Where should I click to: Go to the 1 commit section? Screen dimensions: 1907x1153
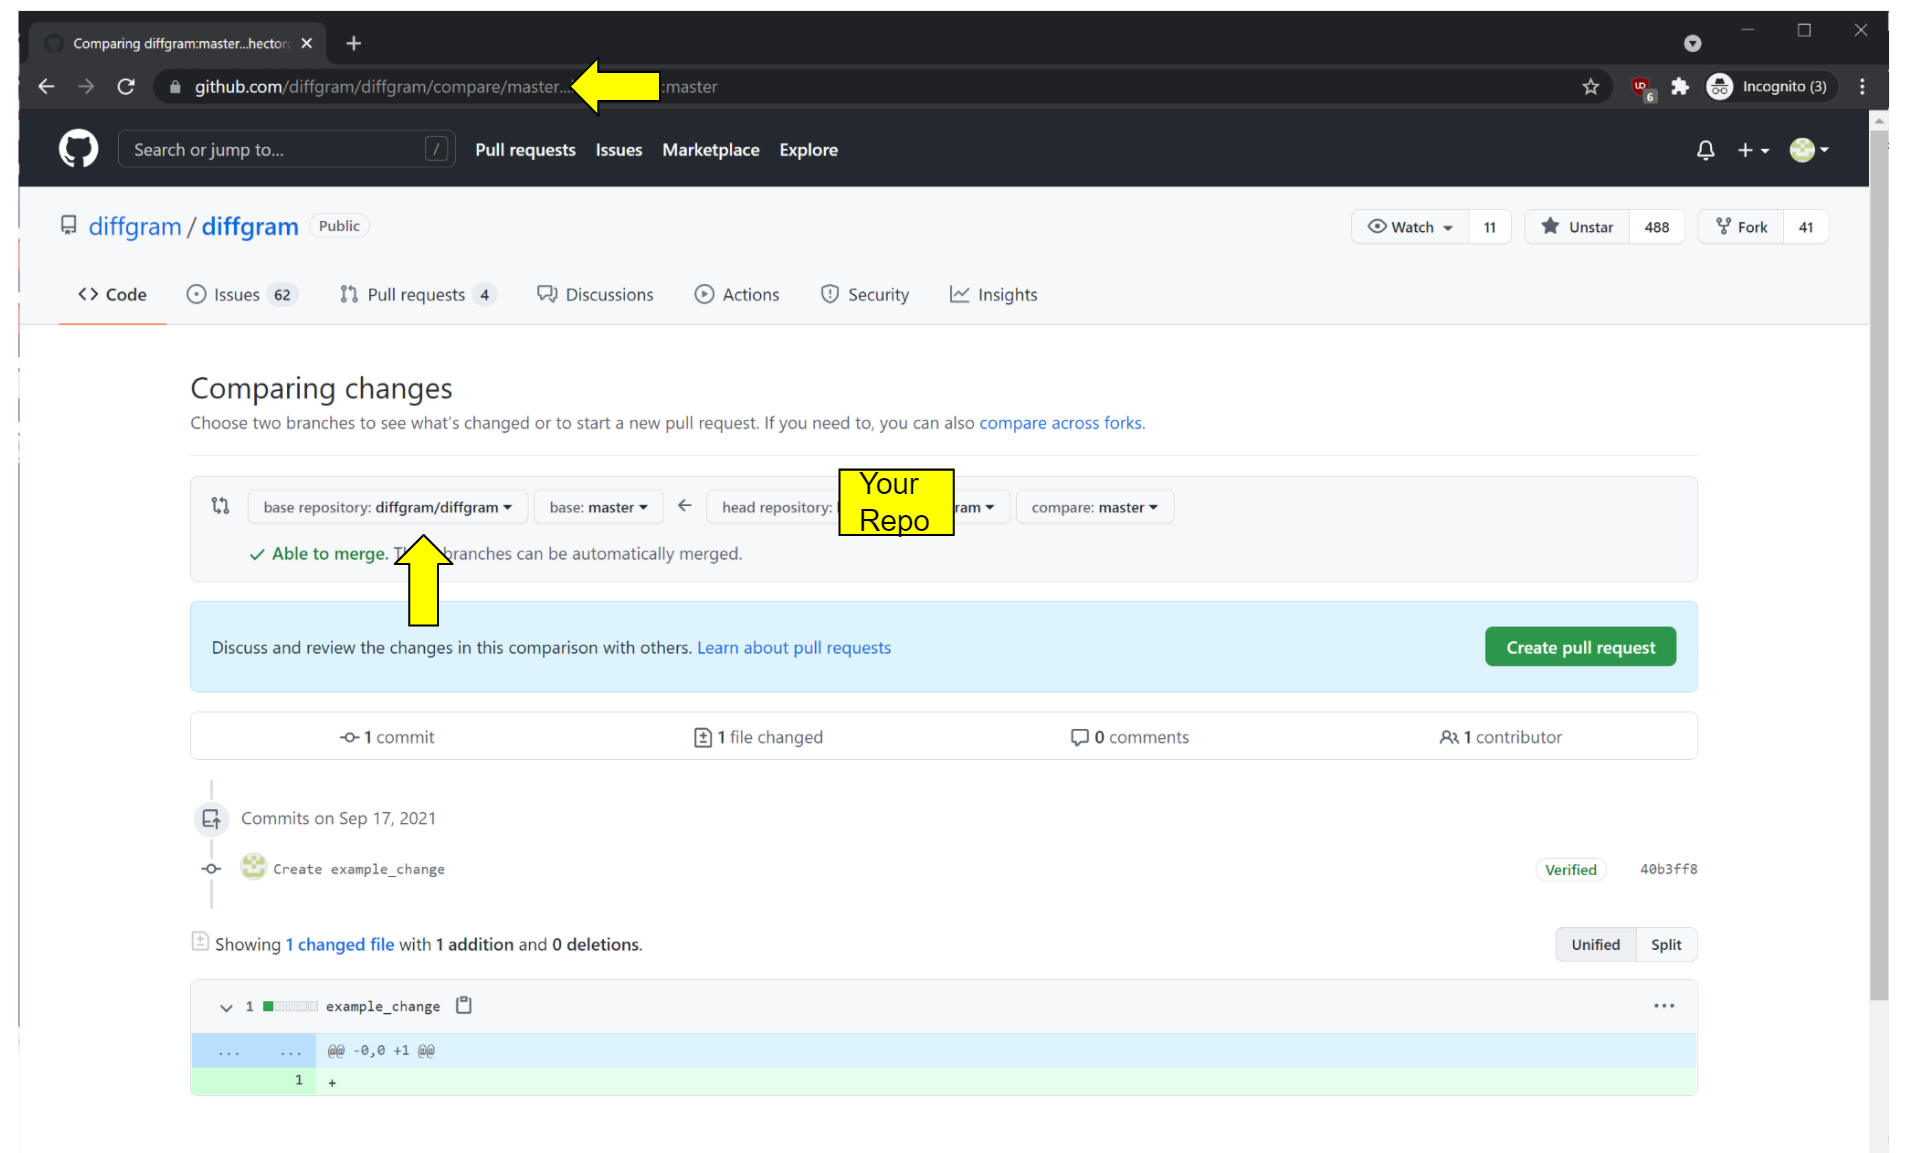[x=387, y=737]
